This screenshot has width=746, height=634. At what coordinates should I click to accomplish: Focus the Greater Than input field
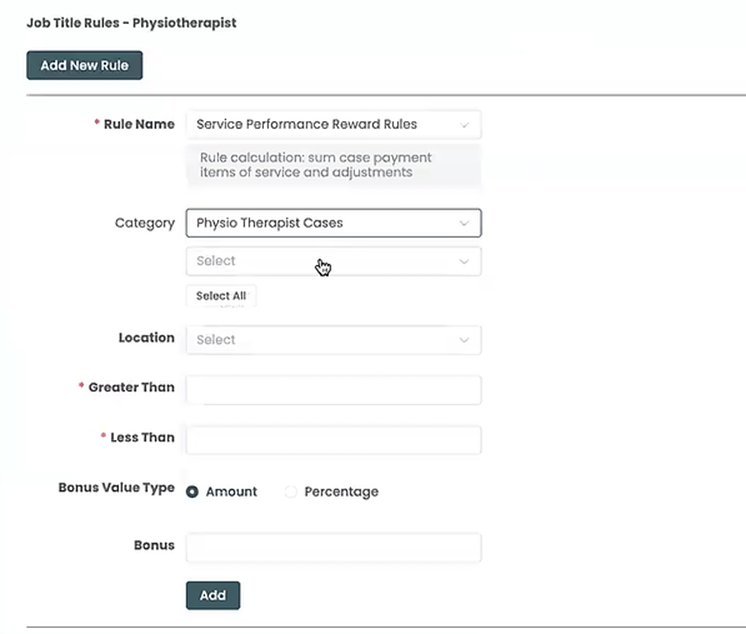pos(333,390)
